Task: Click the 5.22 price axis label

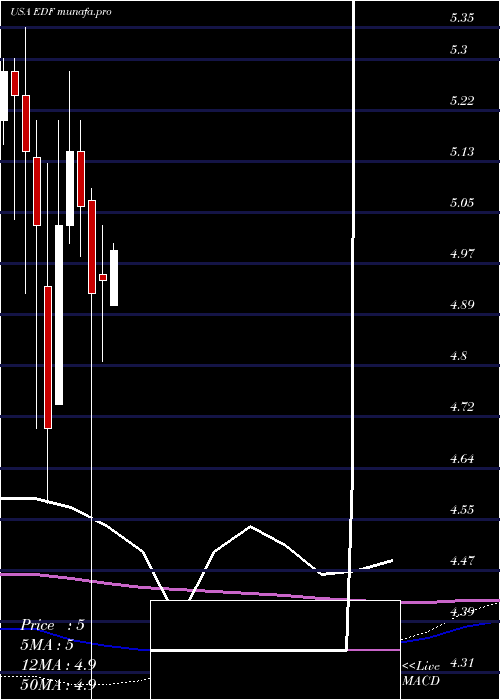Action: [462, 101]
